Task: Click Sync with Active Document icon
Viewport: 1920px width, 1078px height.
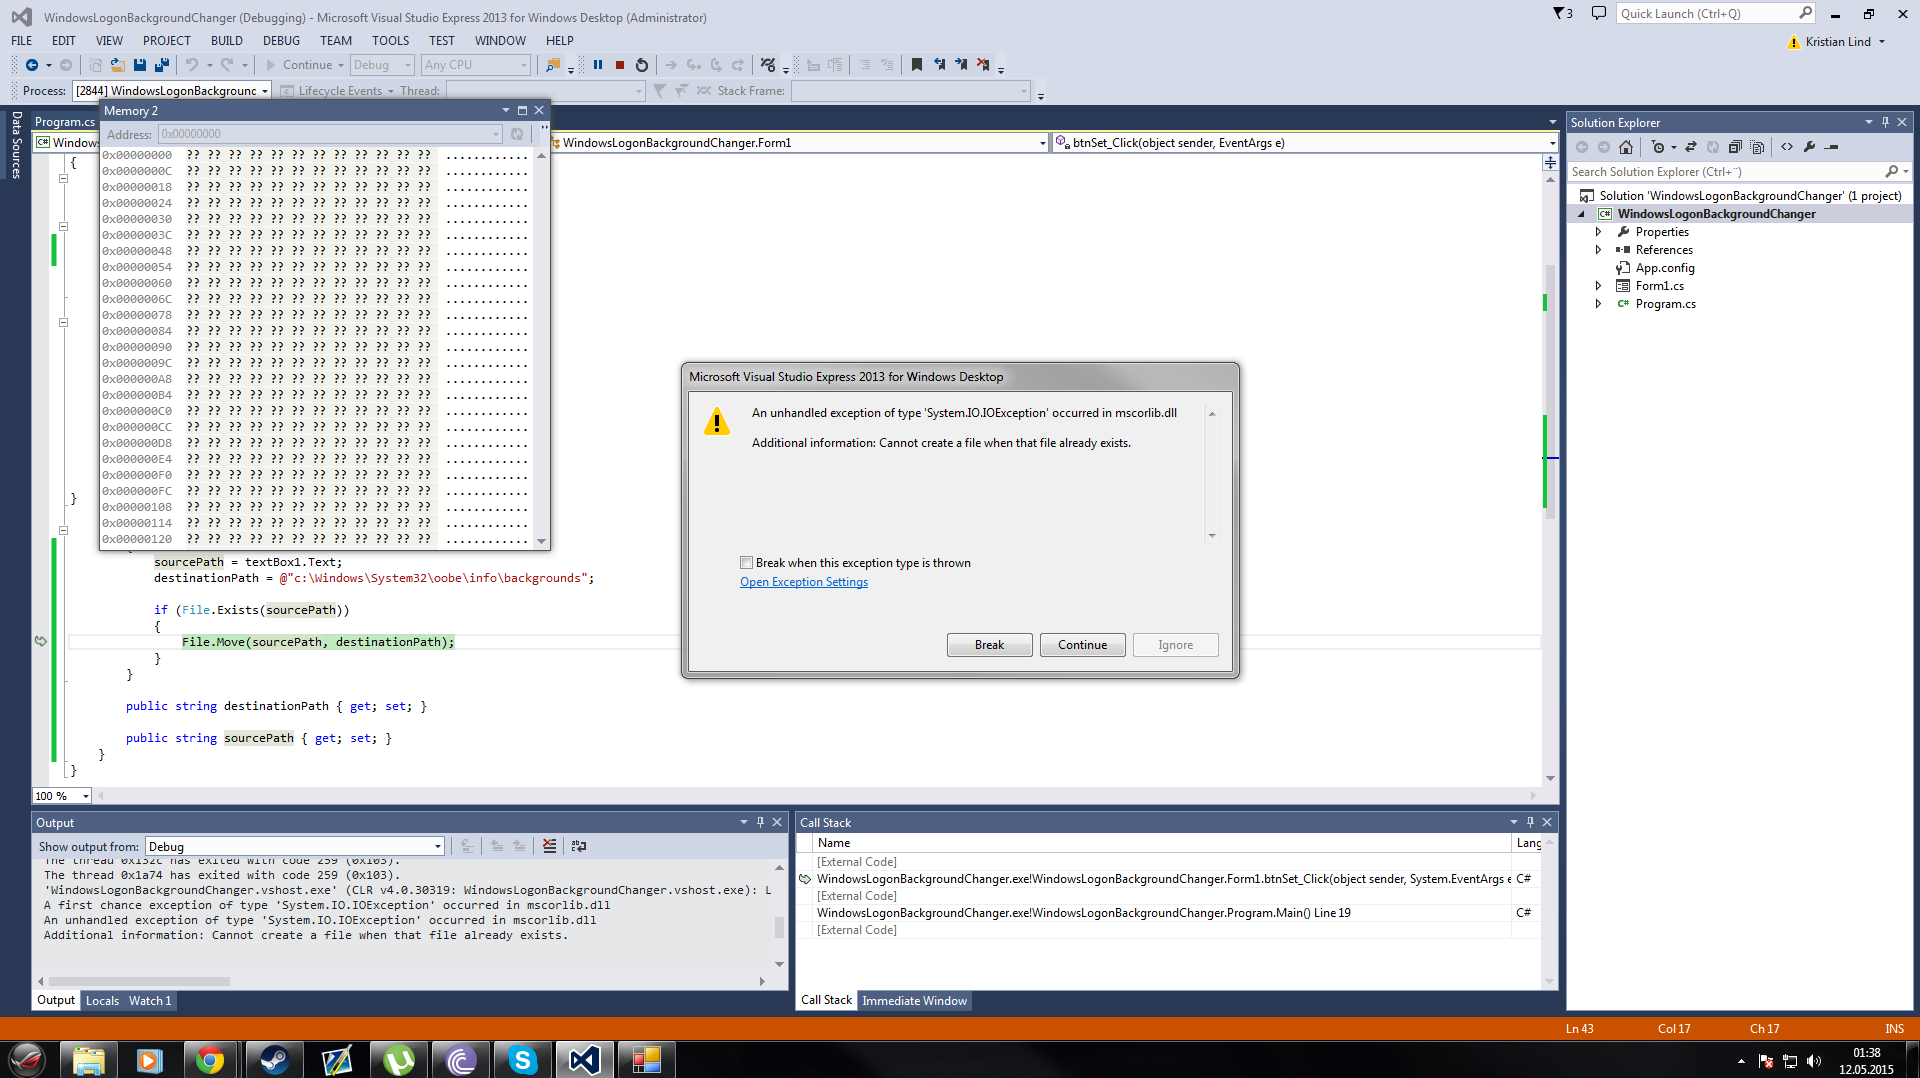Action: pyautogui.click(x=1691, y=147)
